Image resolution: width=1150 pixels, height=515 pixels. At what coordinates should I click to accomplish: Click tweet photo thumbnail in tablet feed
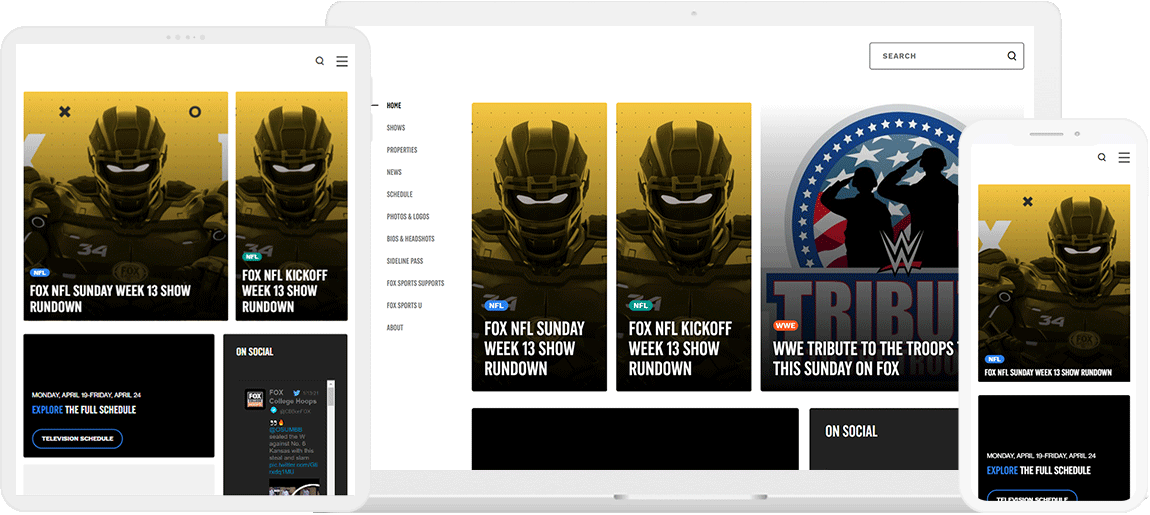click(294, 487)
